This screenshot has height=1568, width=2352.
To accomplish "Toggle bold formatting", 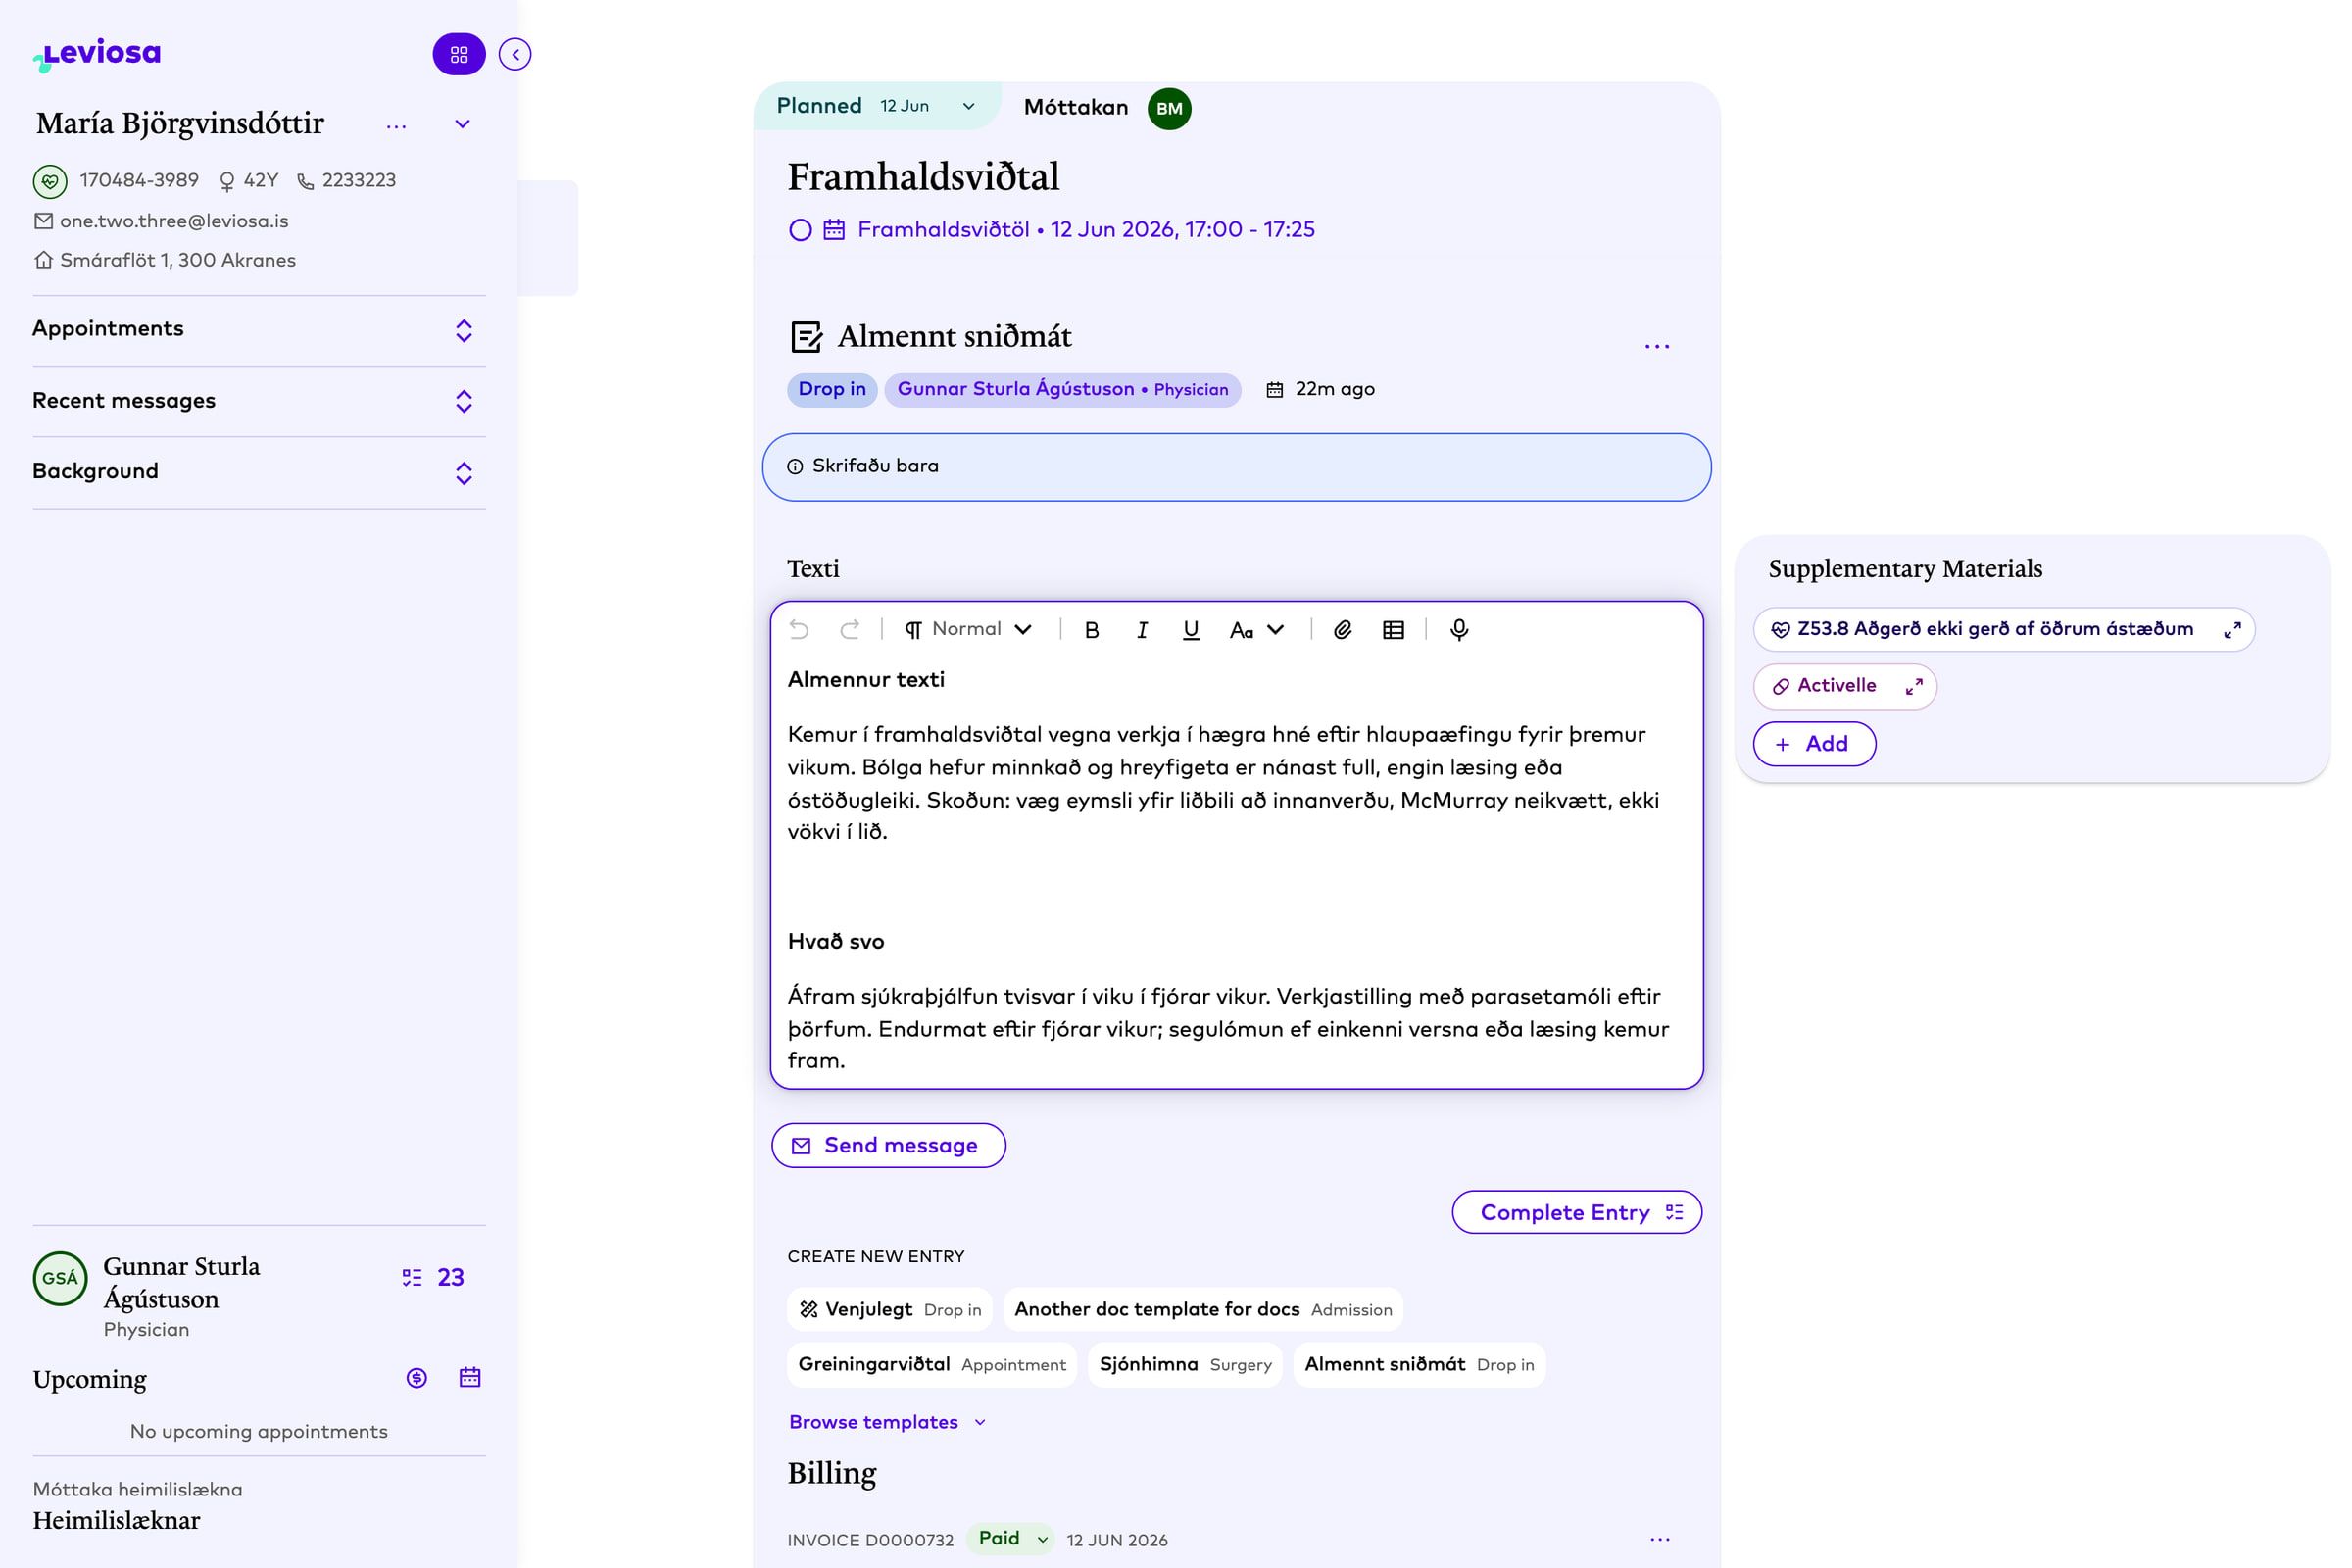I will click(1092, 630).
